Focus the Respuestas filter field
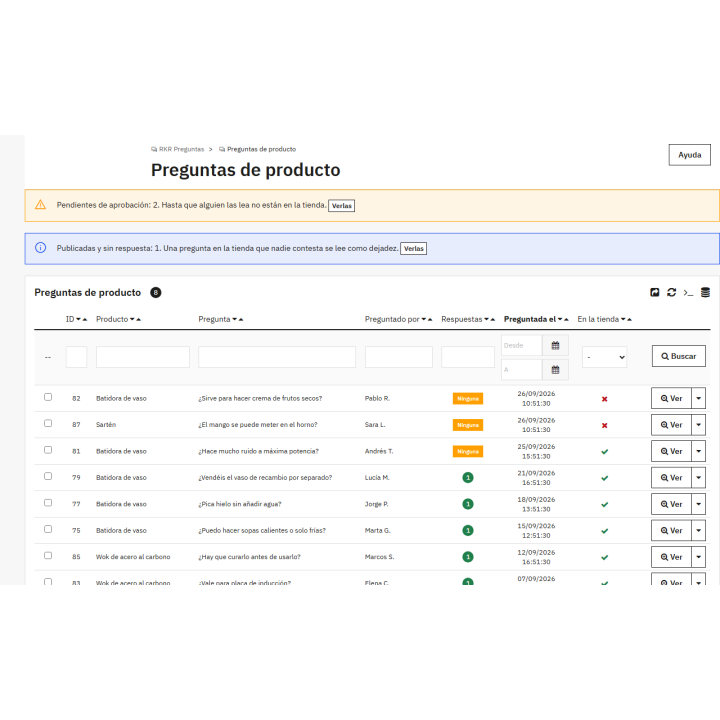The width and height of the screenshot is (720, 720). 467,357
